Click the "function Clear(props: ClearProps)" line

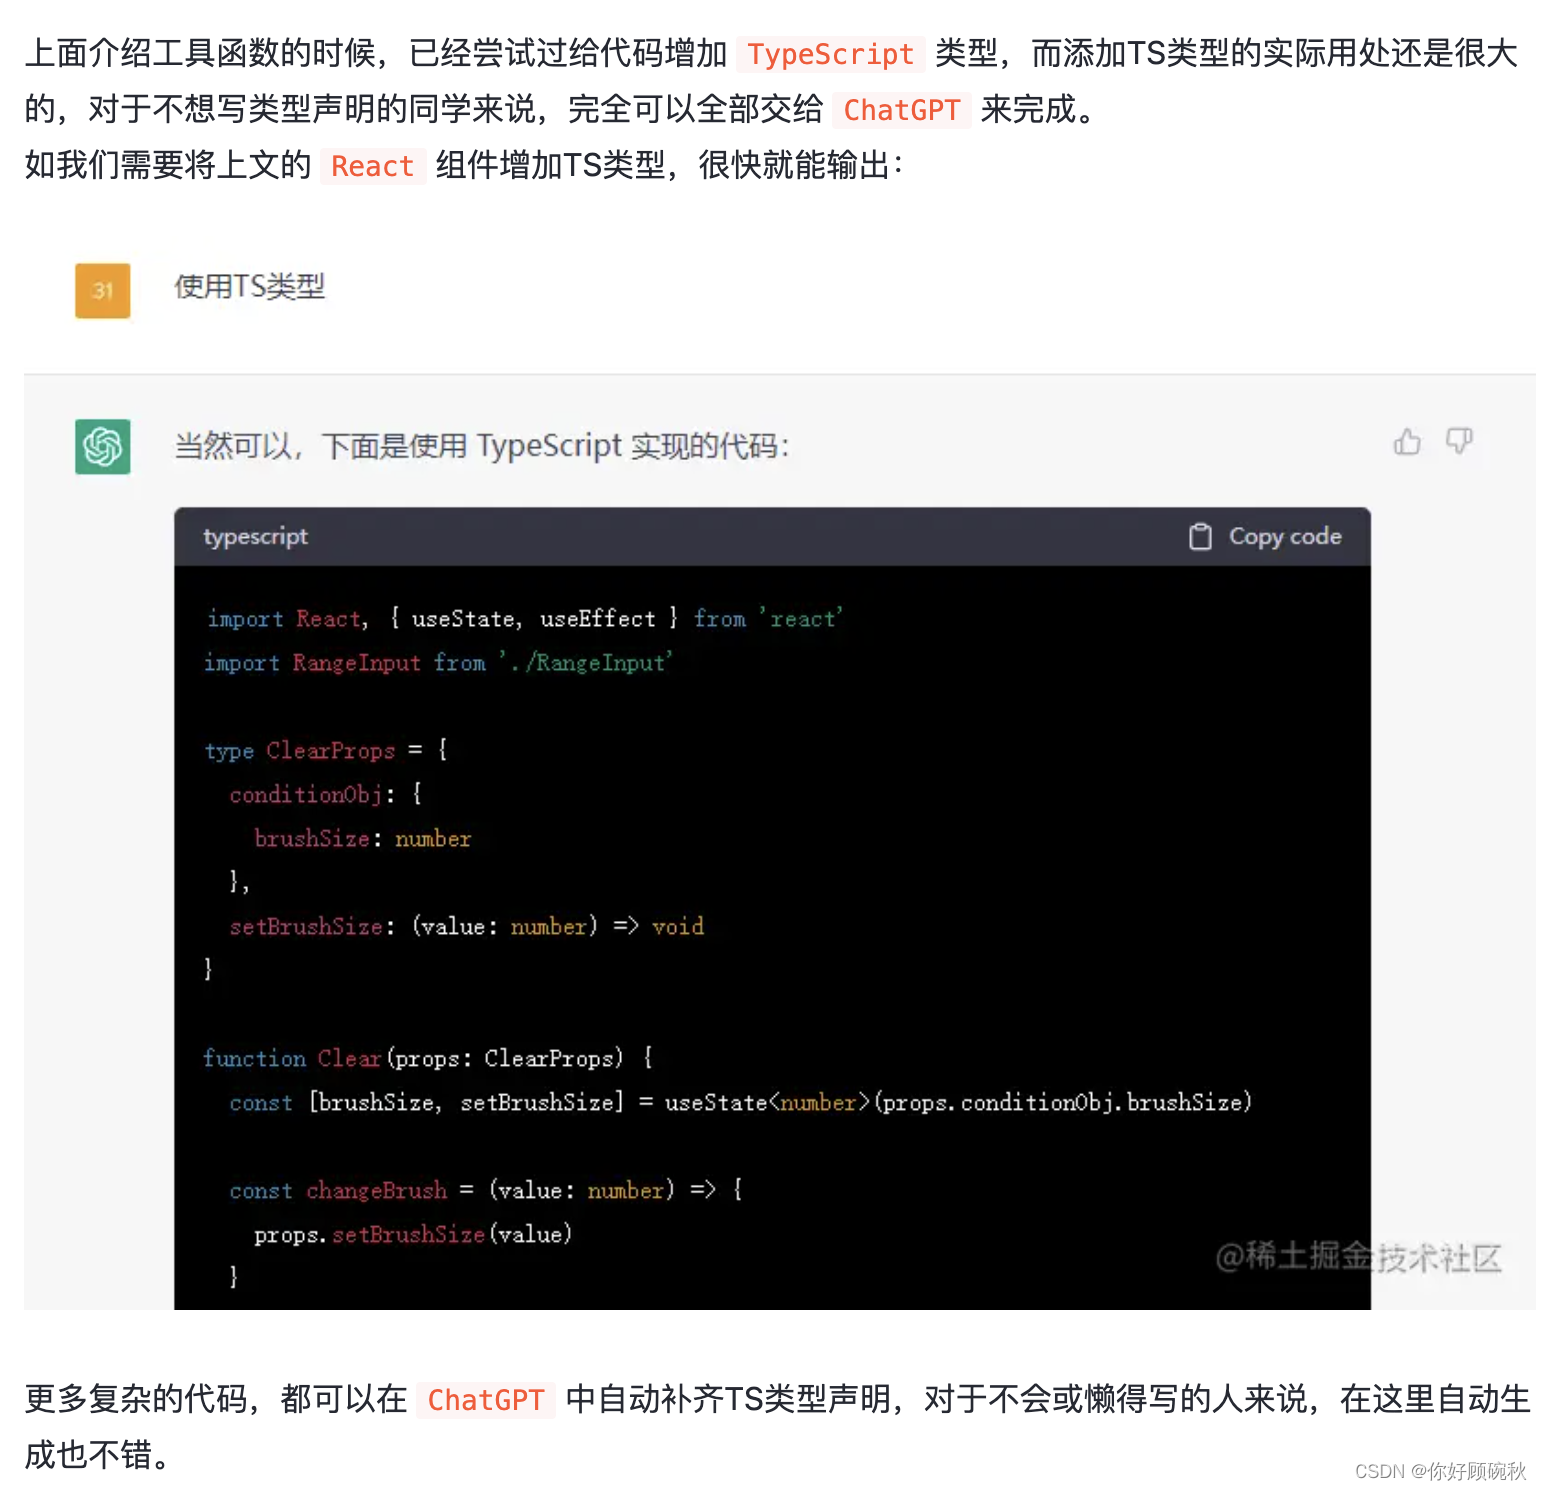428,1059
